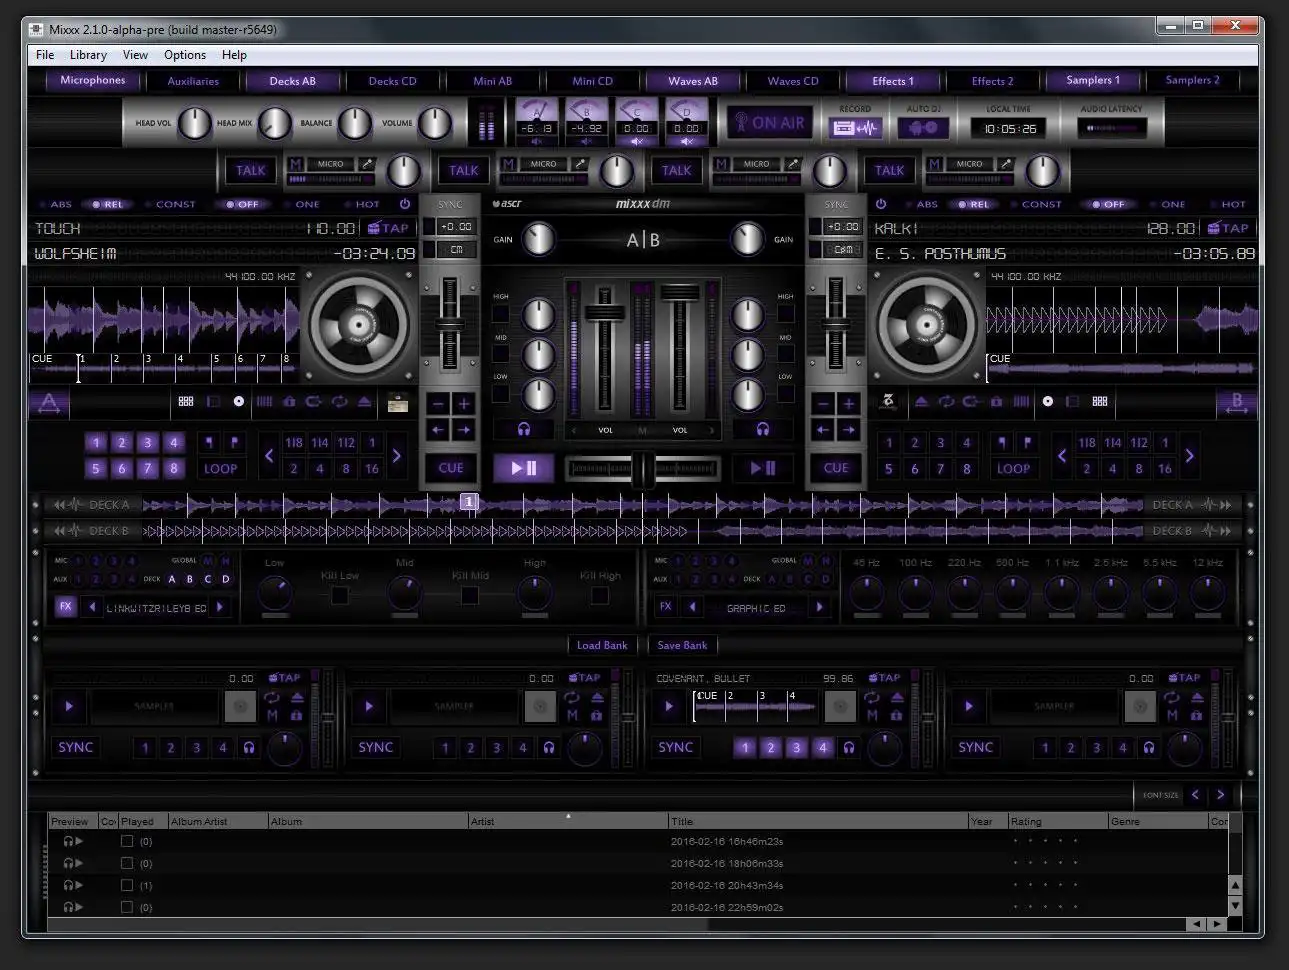Click the Load Bank button
Image resolution: width=1289 pixels, height=970 pixels.
tap(602, 645)
